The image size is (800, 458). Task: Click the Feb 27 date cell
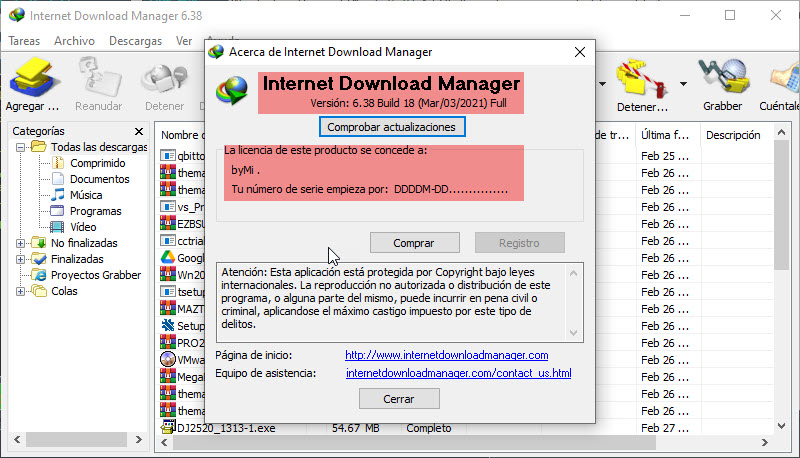(x=665, y=428)
